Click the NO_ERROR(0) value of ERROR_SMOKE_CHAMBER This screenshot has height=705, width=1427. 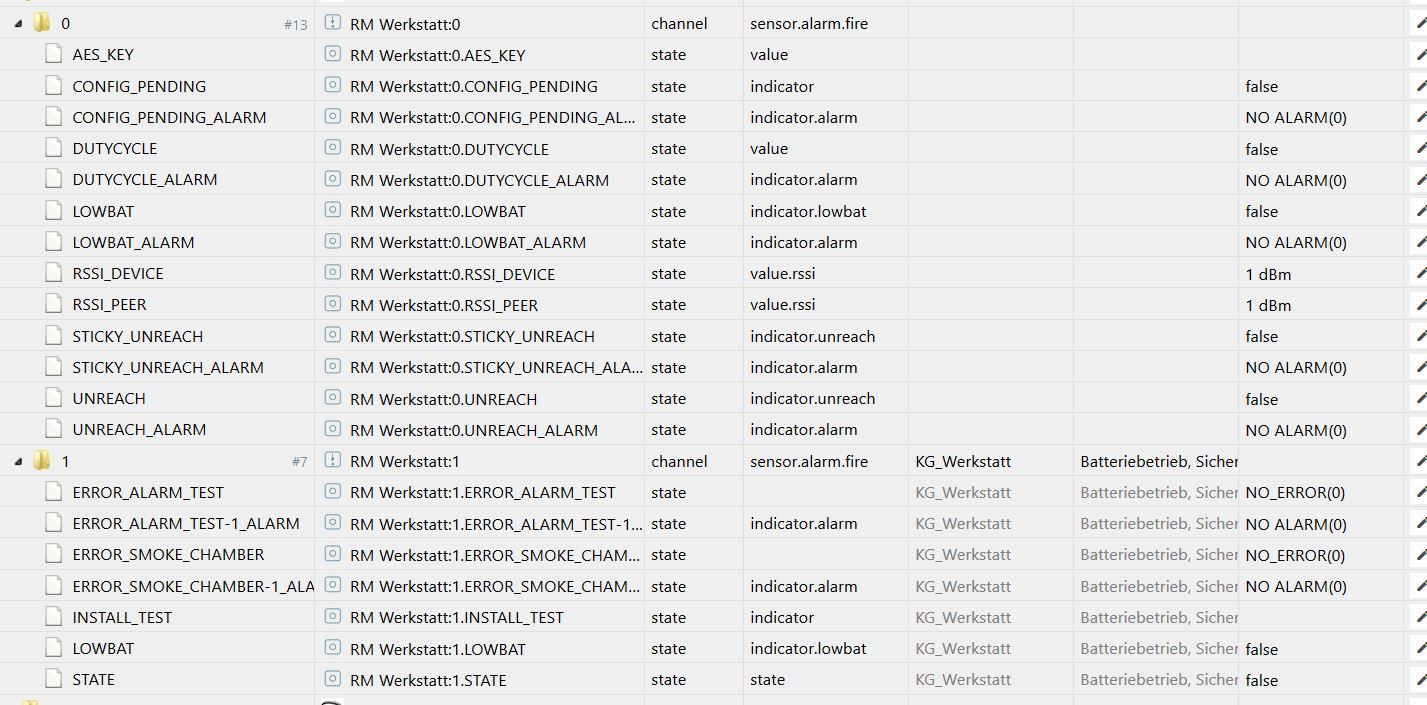1295,555
